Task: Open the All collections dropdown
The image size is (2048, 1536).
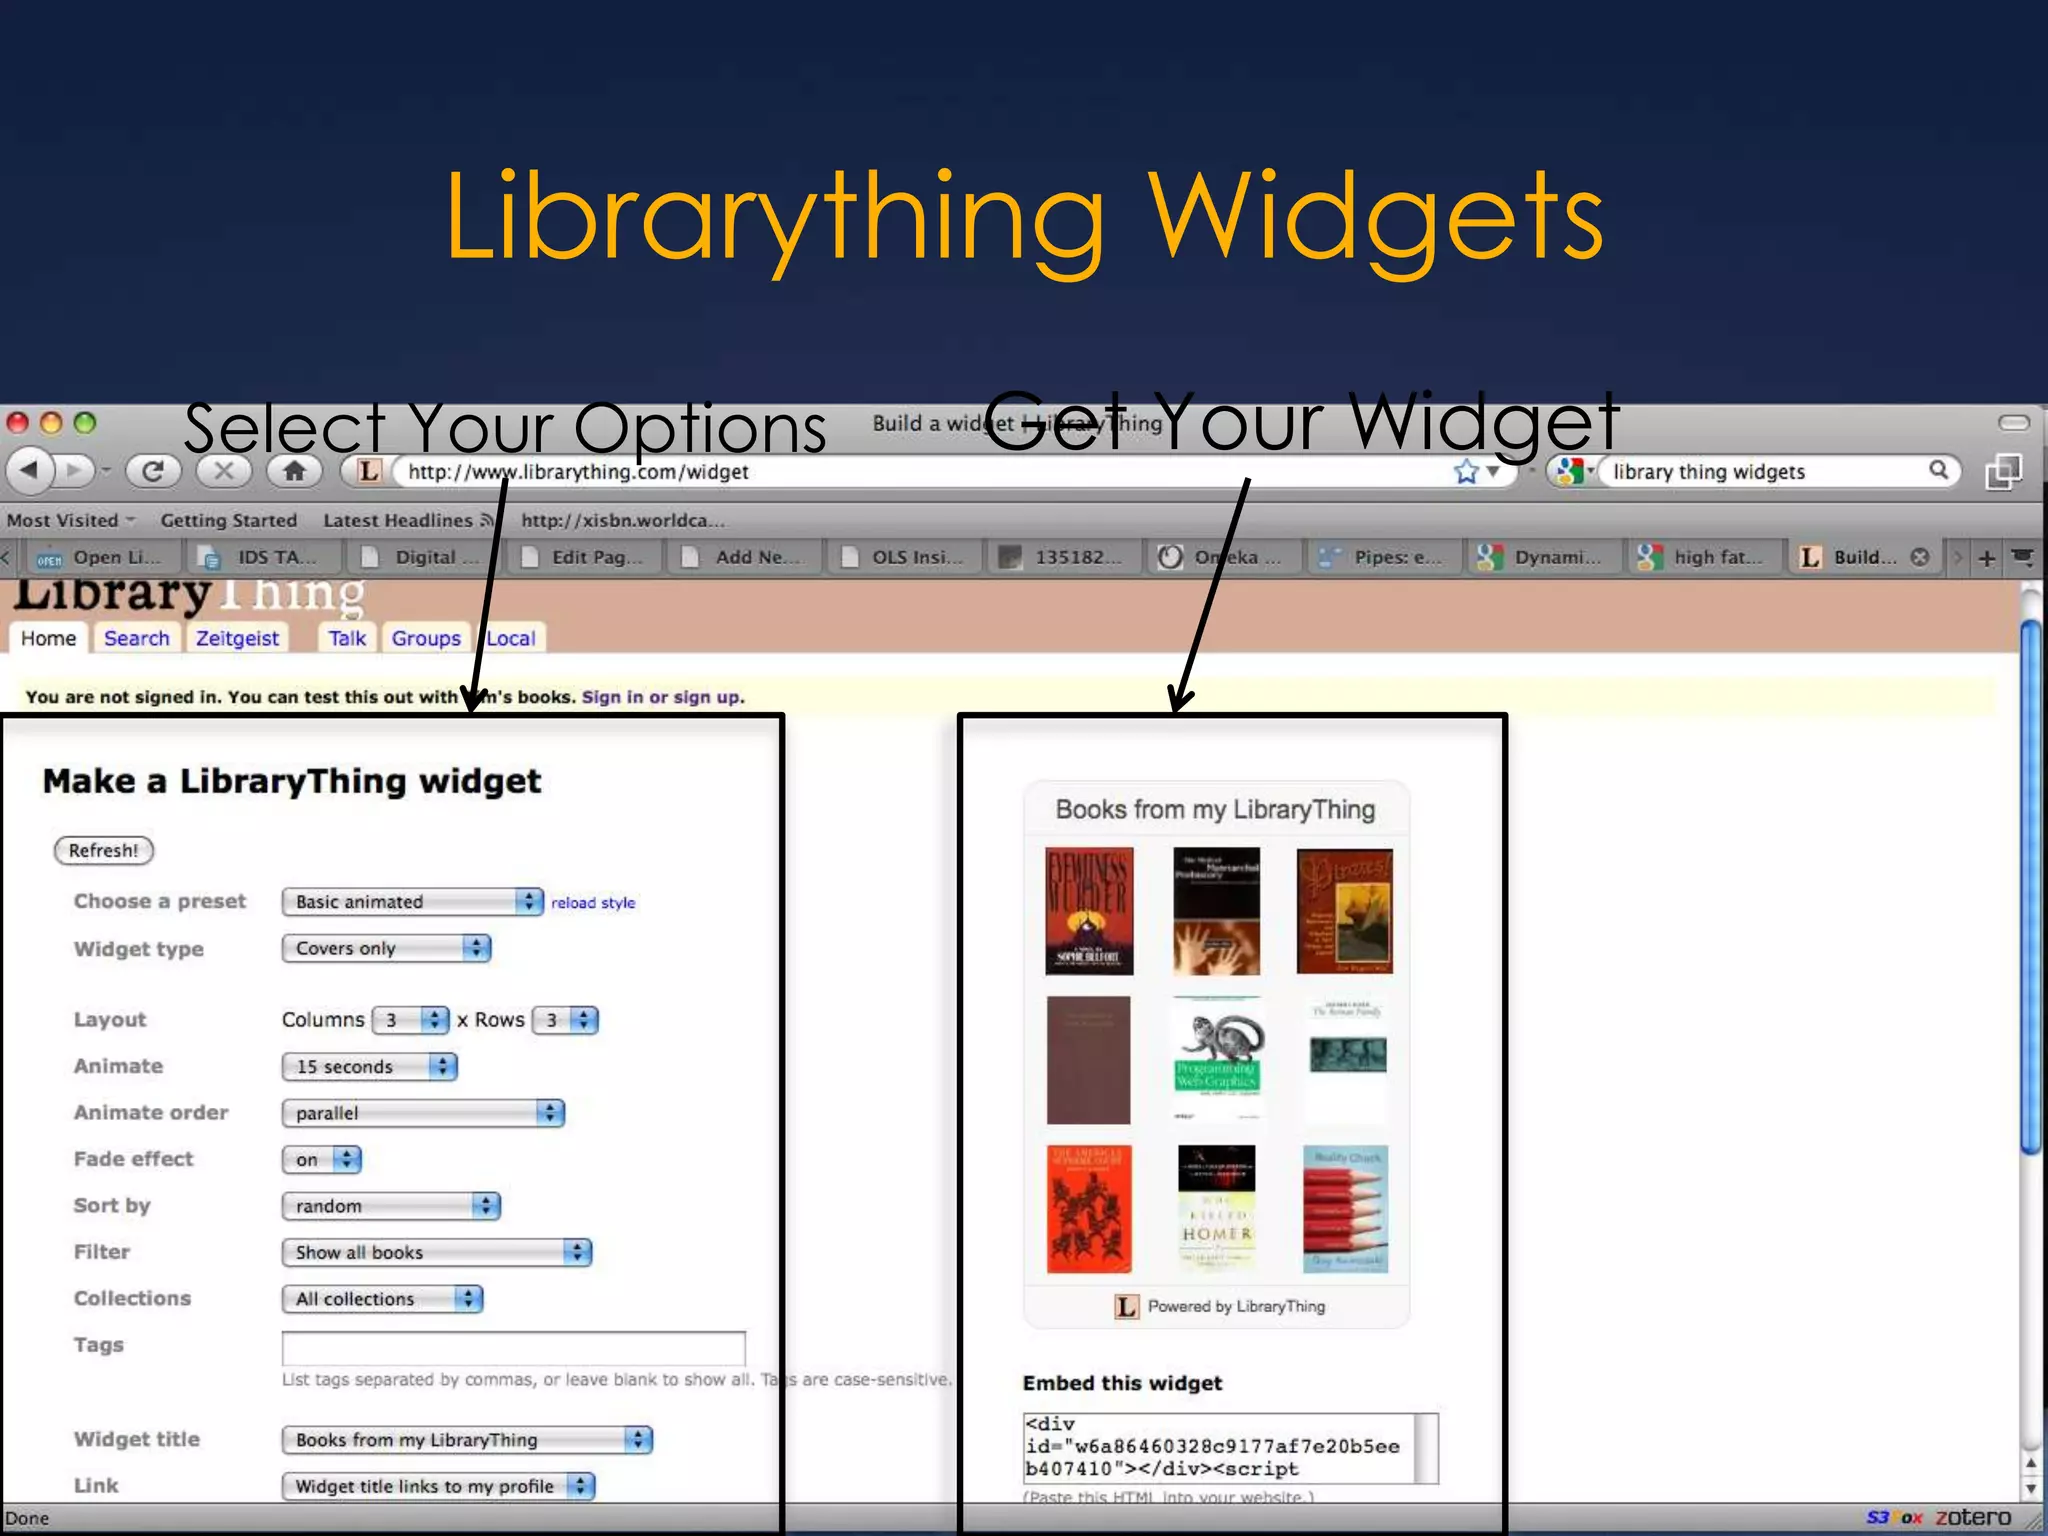Action: [382, 1299]
